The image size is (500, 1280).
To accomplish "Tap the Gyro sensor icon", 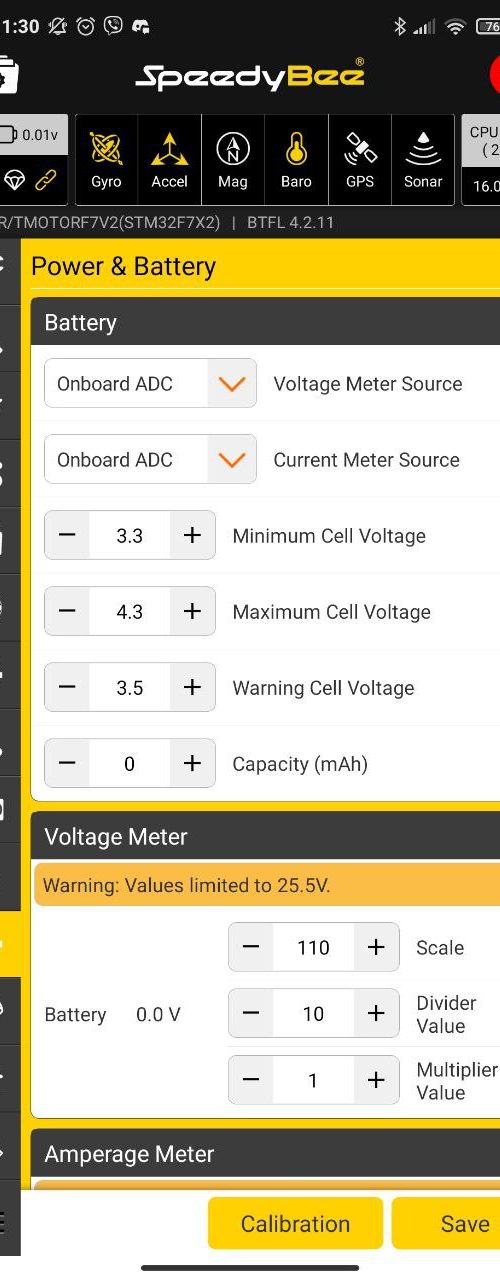I will [x=106, y=160].
